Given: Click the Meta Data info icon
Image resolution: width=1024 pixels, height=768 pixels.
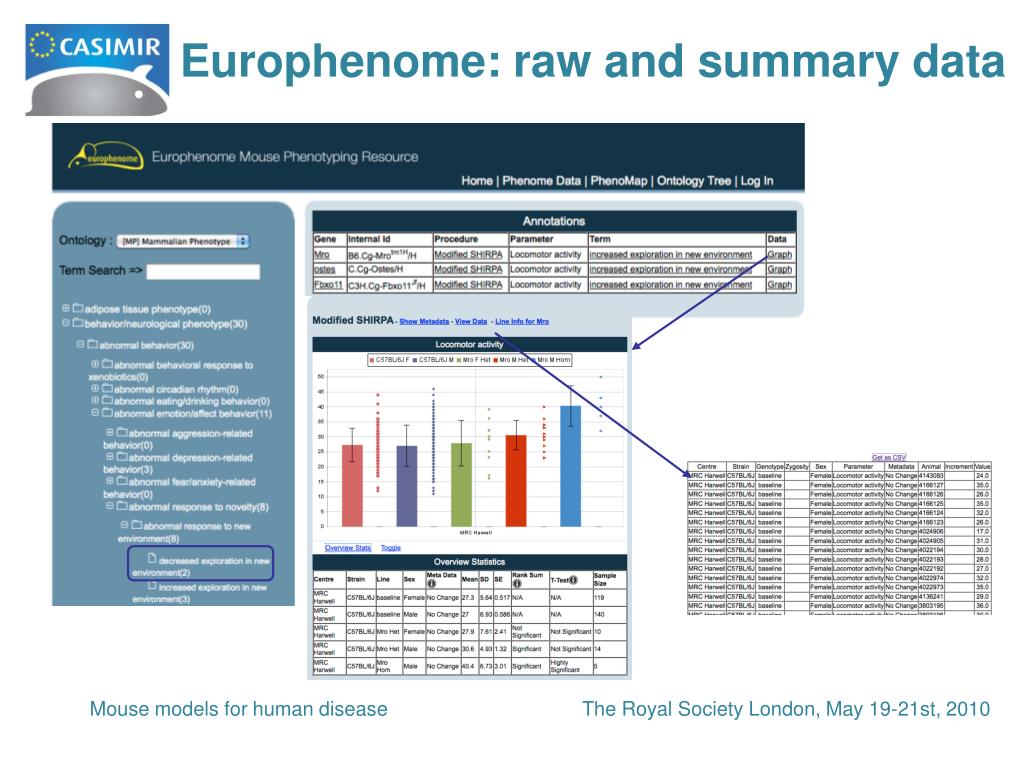Looking at the screenshot, I should (x=431, y=583).
